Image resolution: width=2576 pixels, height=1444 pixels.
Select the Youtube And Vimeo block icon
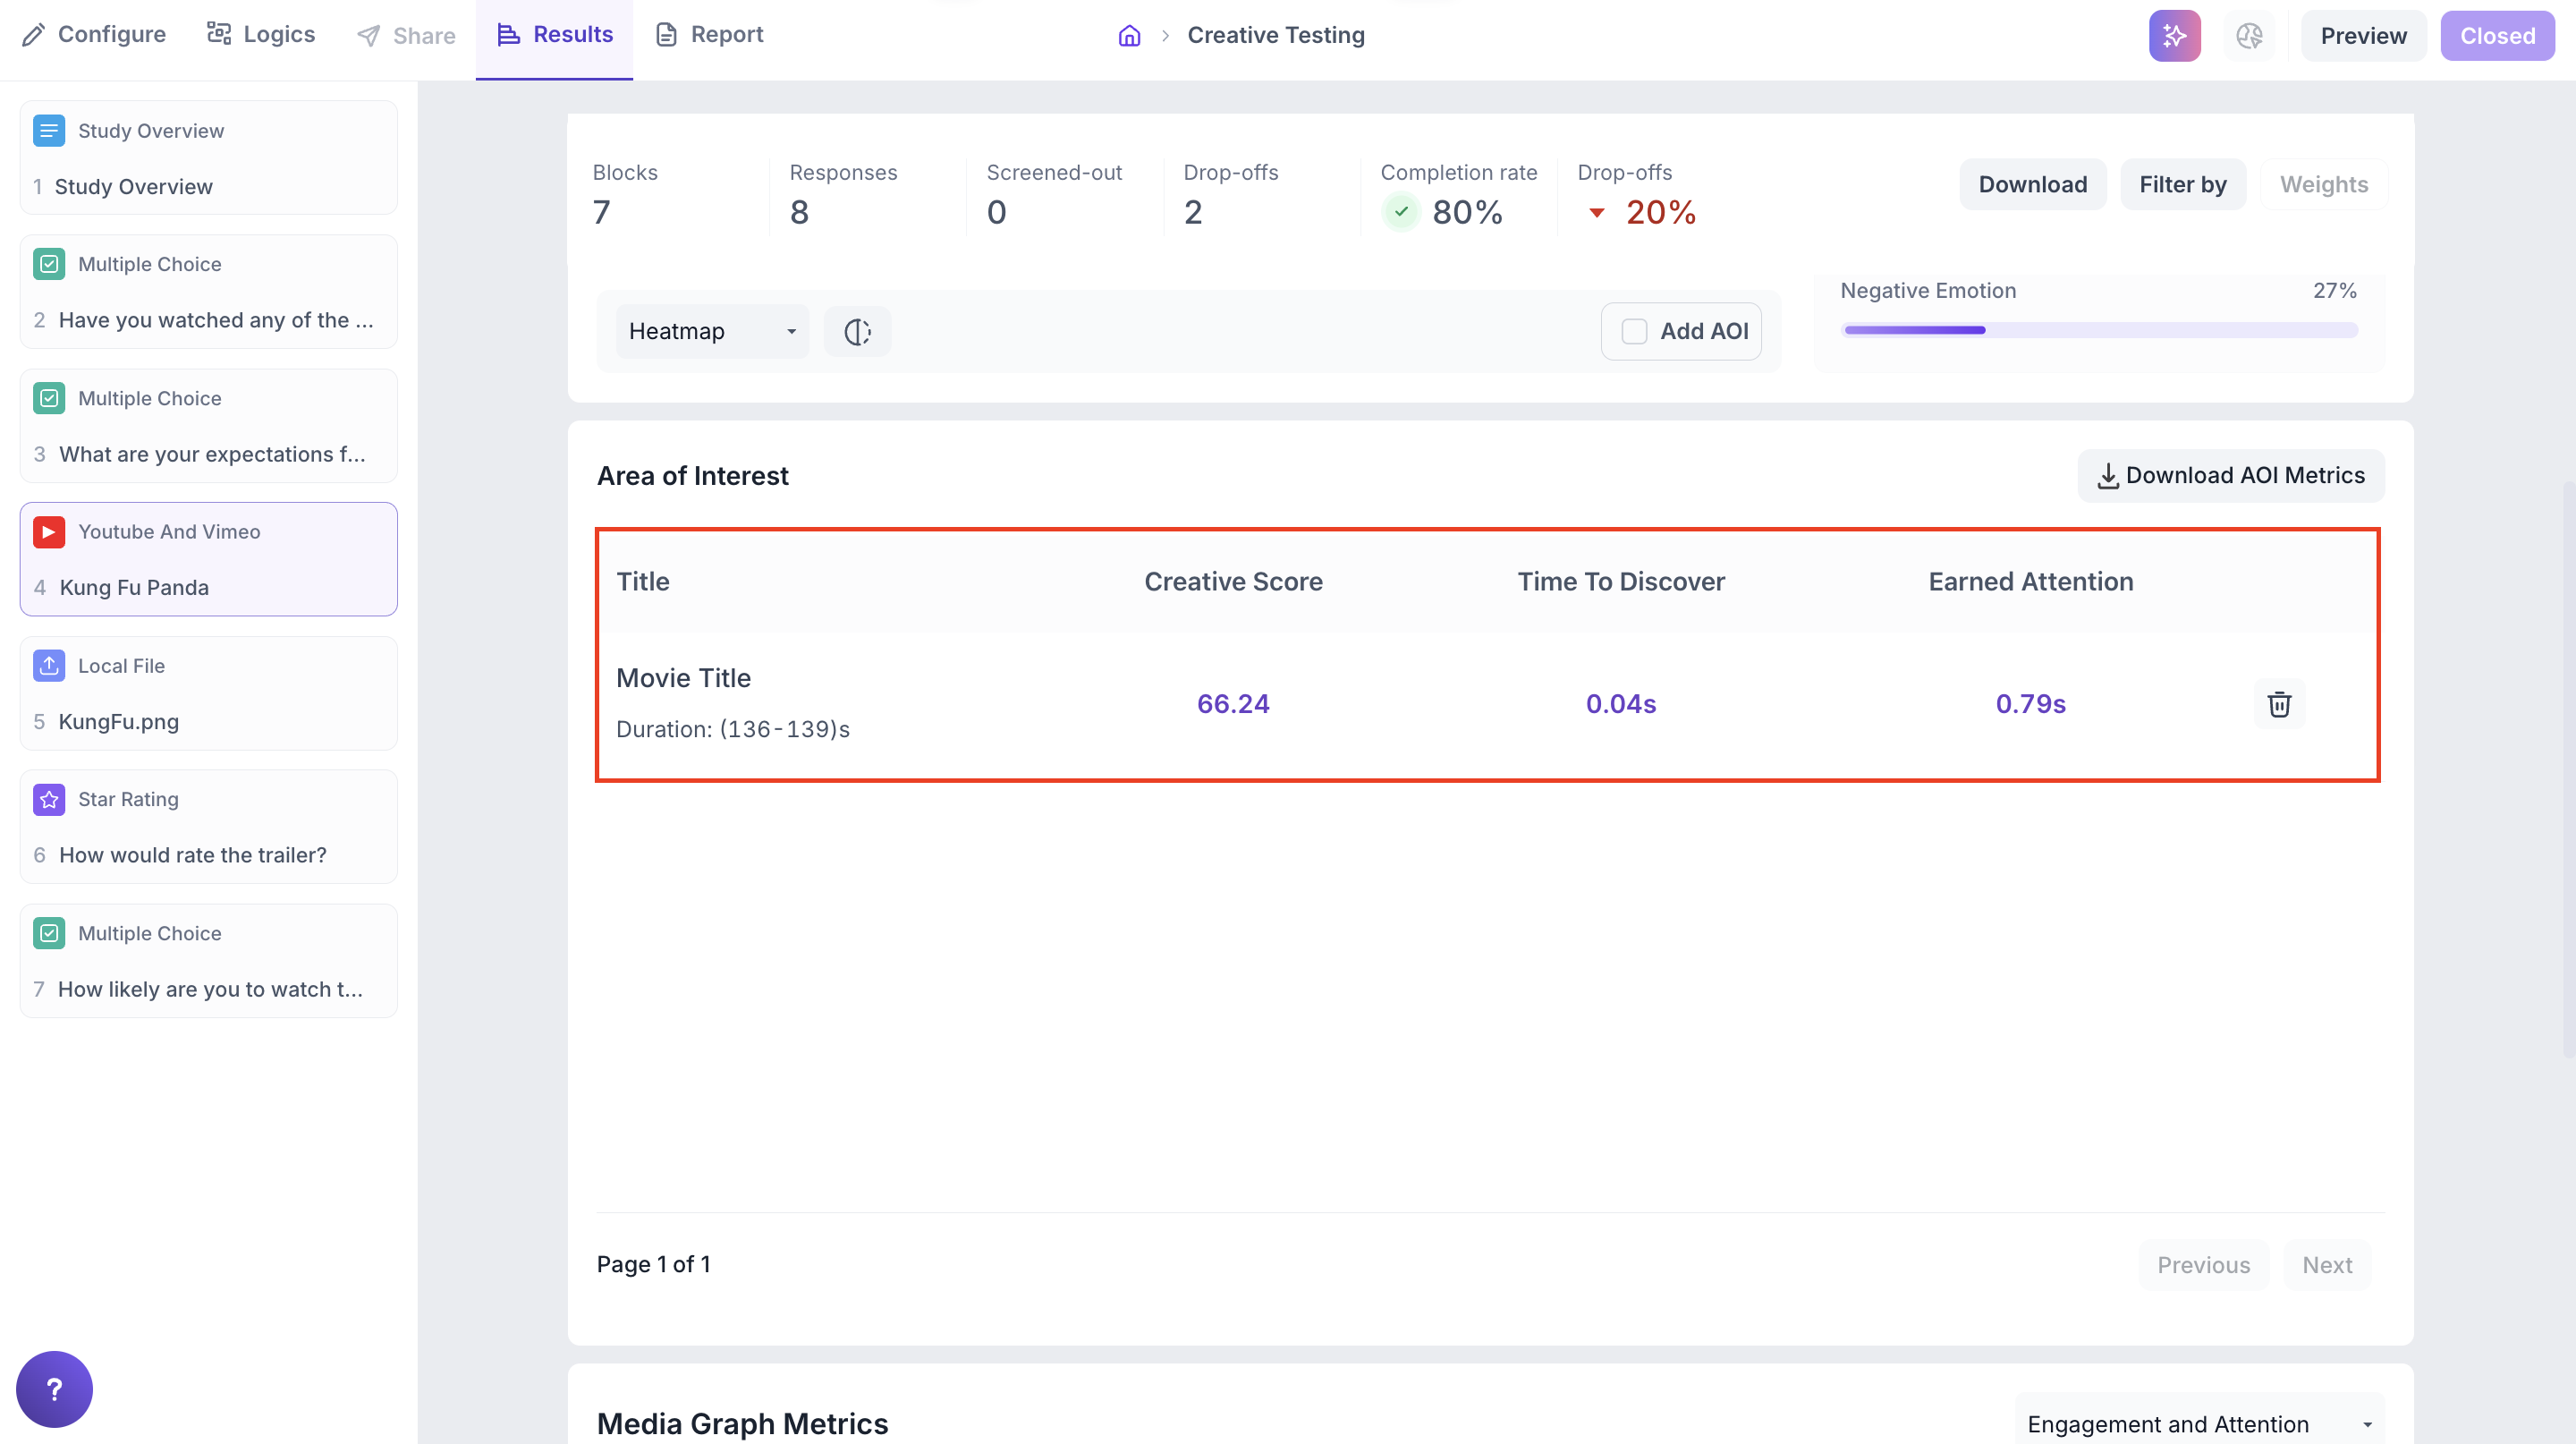[x=49, y=532]
